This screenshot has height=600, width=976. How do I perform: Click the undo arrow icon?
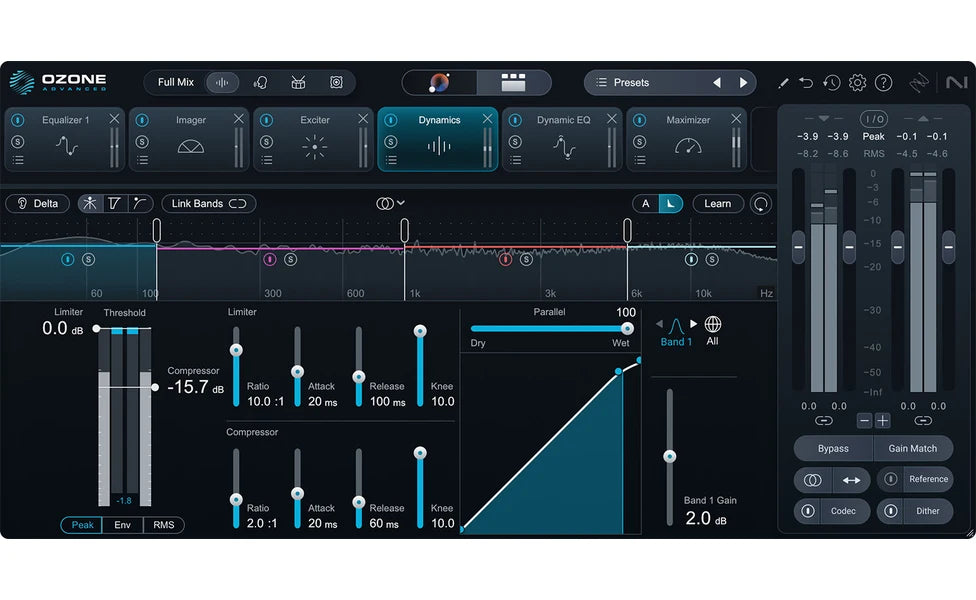coord(805,83)
